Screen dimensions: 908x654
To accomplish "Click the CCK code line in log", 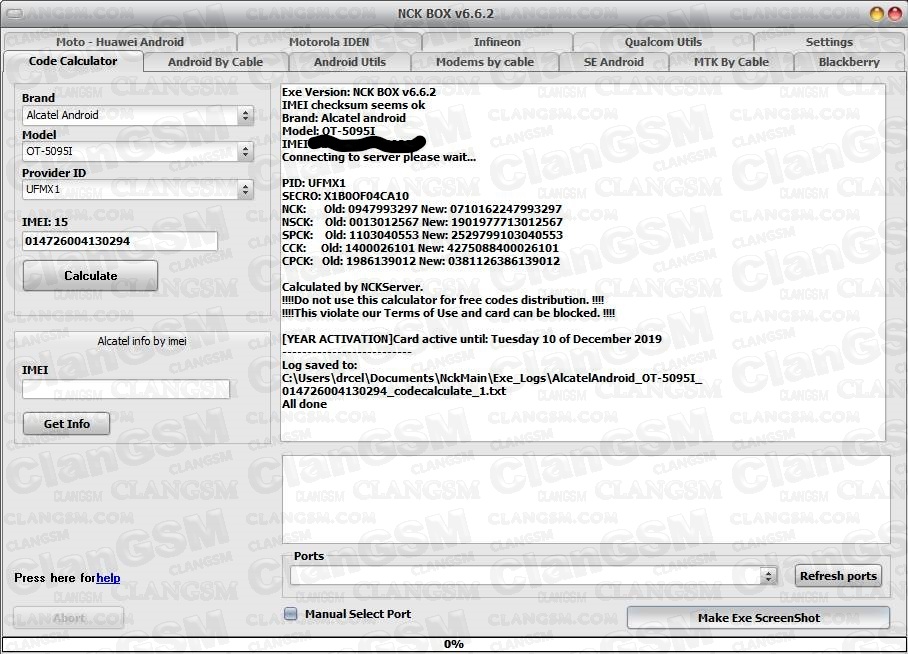I will pyautogui.click(x=420, y=248).
